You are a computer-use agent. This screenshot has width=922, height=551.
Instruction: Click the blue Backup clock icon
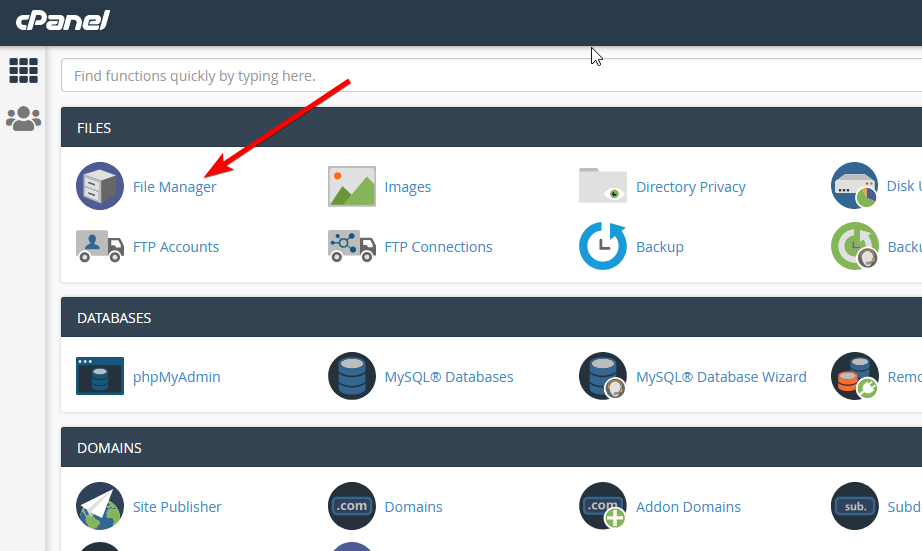point(603,246)
